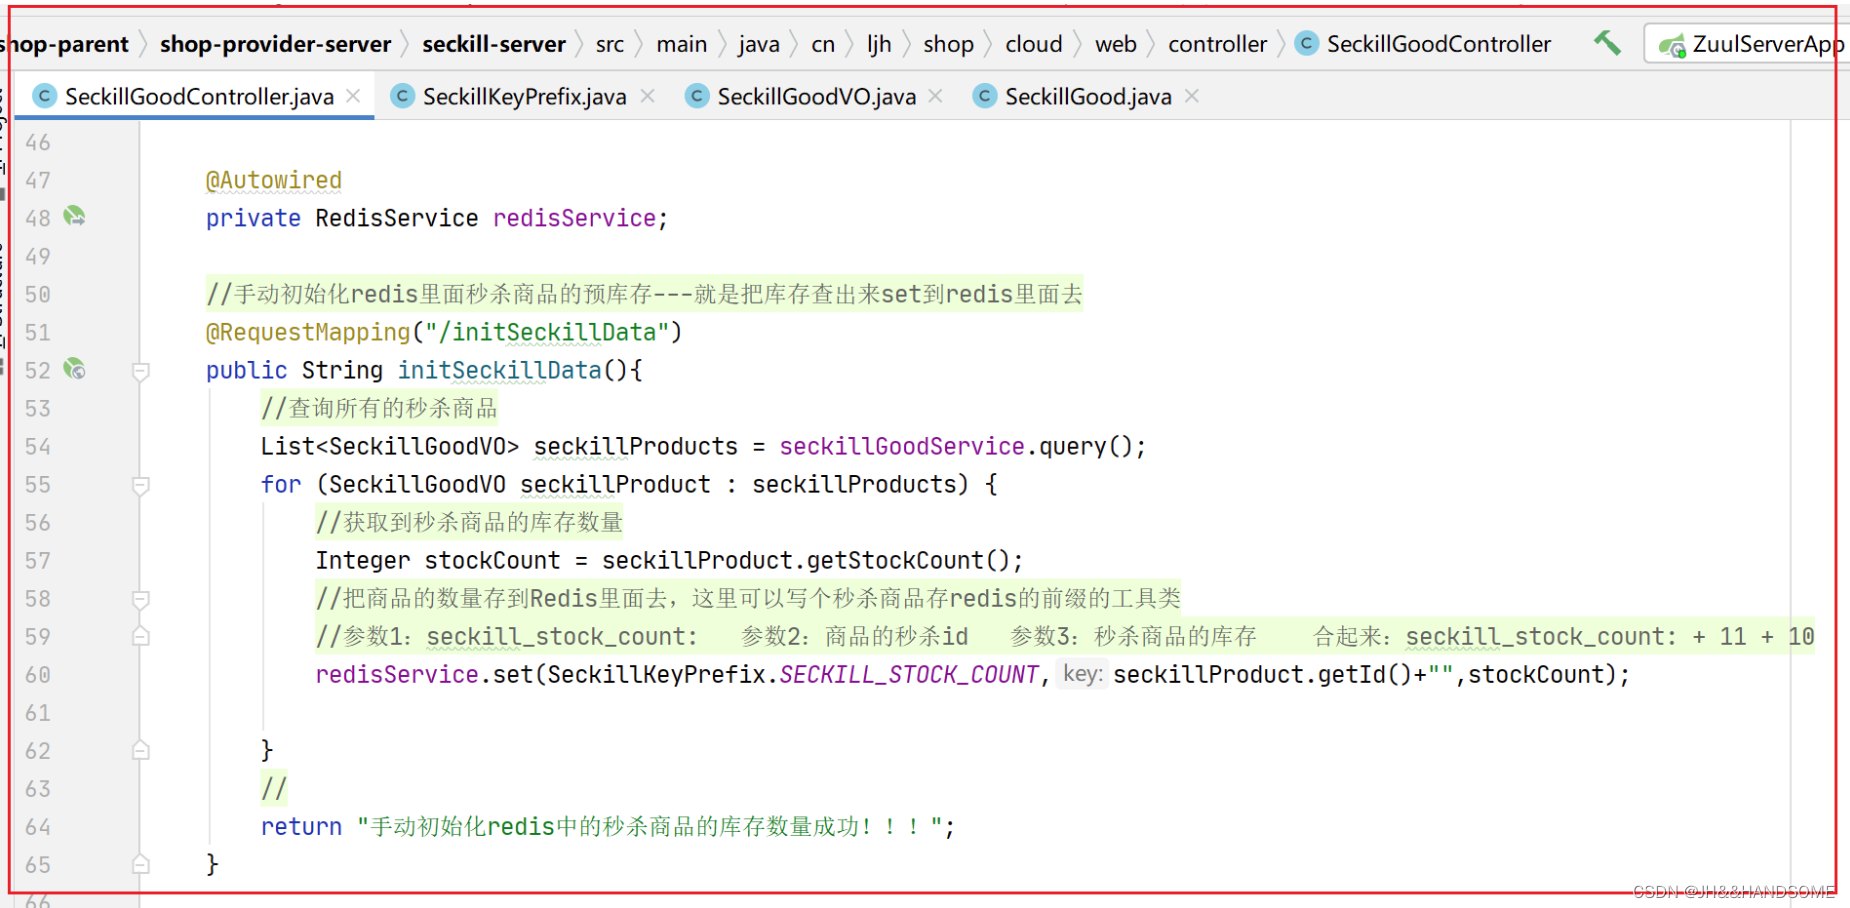Click the key: parameter hint on line 60
Screen dimensions: 1850x908
1082,674
